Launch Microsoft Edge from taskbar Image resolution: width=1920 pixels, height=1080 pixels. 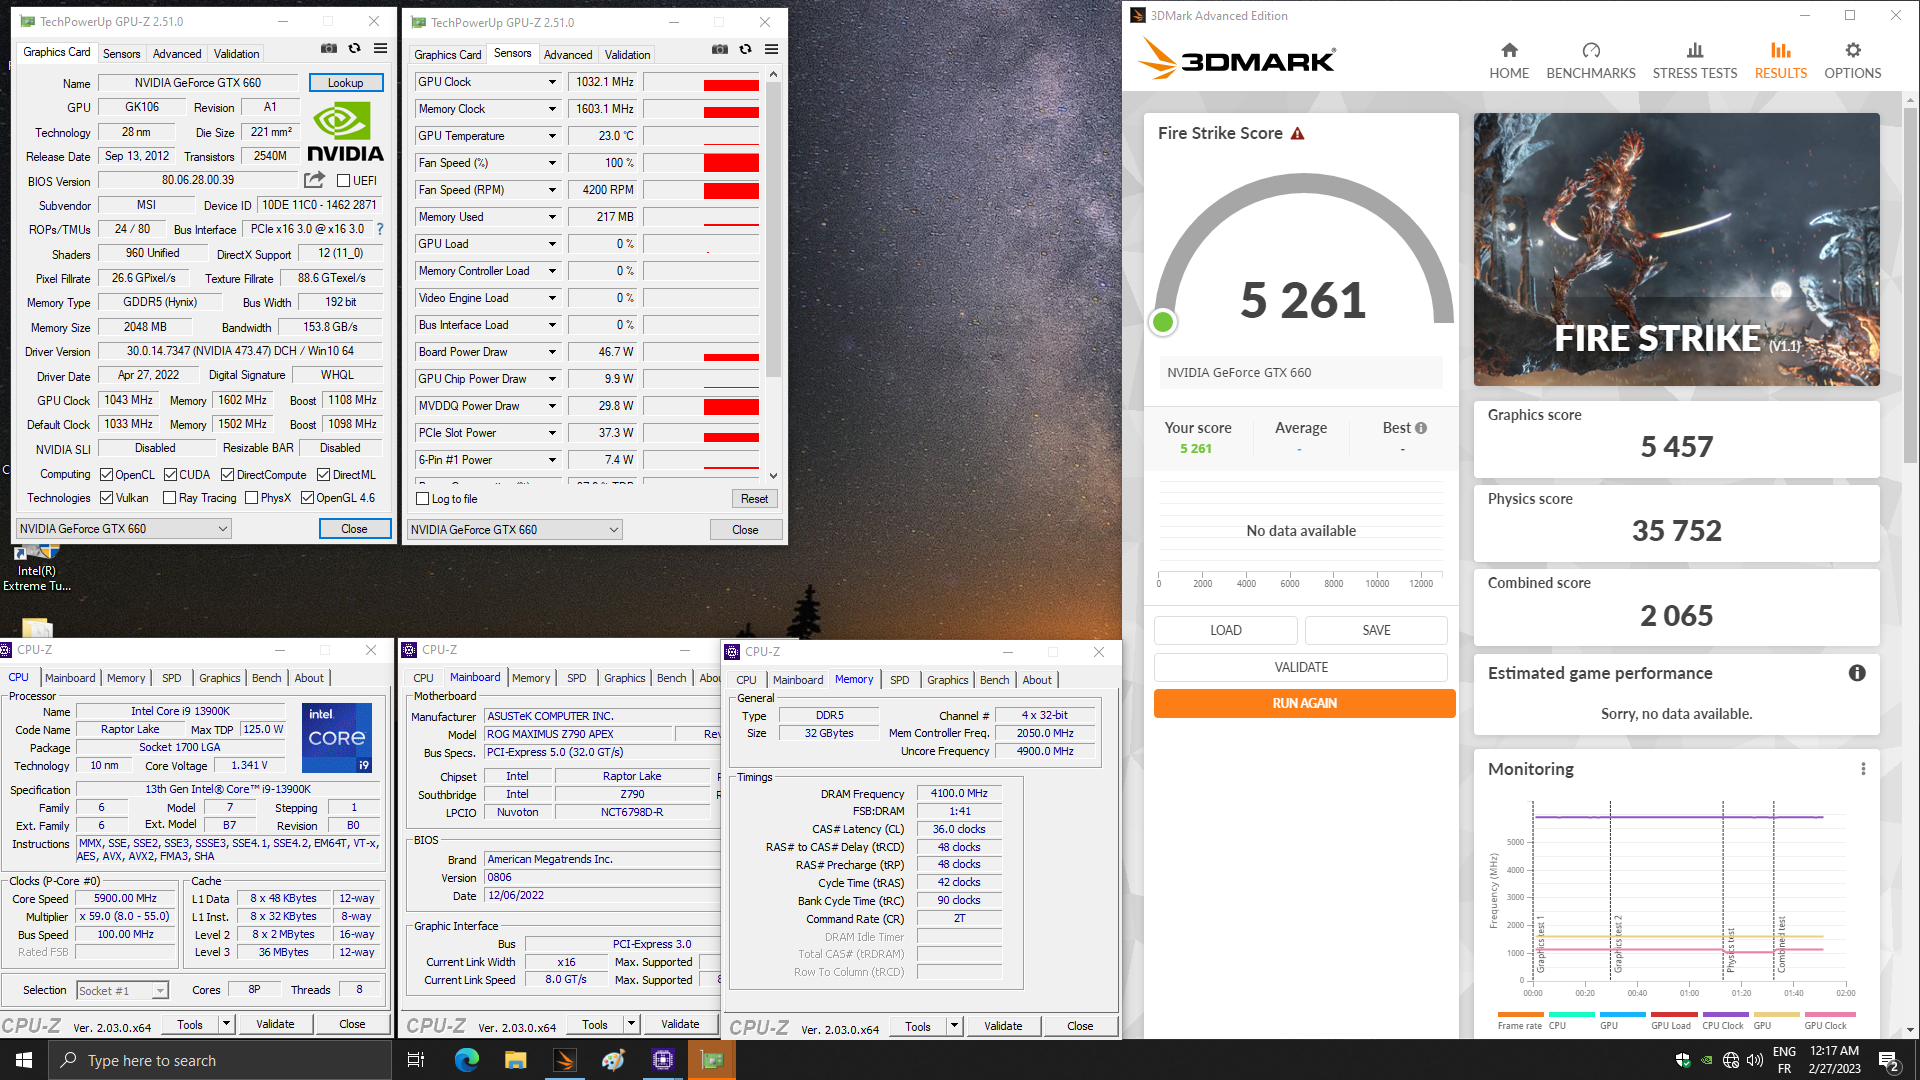pos(466,1060)
